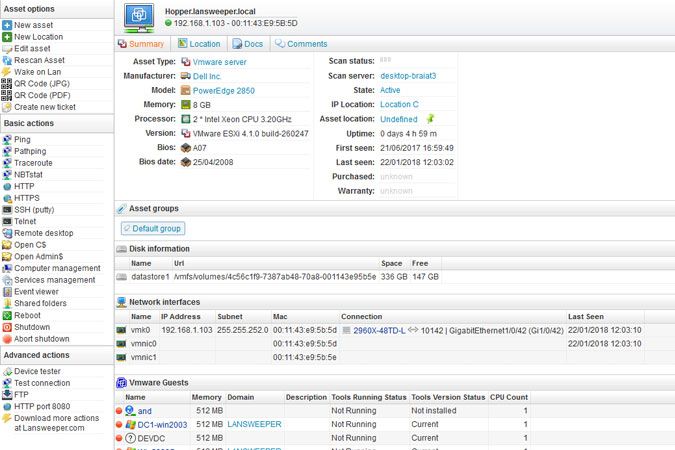Click the Device tester icon
The image size is (675, 450).
tap(7, 371)
